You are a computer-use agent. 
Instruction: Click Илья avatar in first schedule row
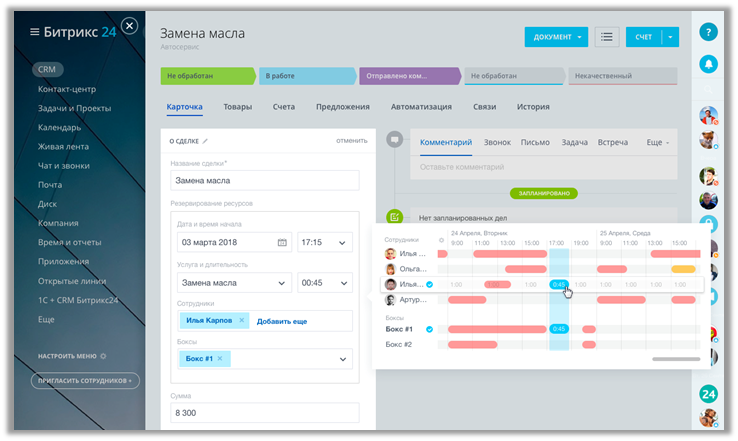tap(390, 254)
